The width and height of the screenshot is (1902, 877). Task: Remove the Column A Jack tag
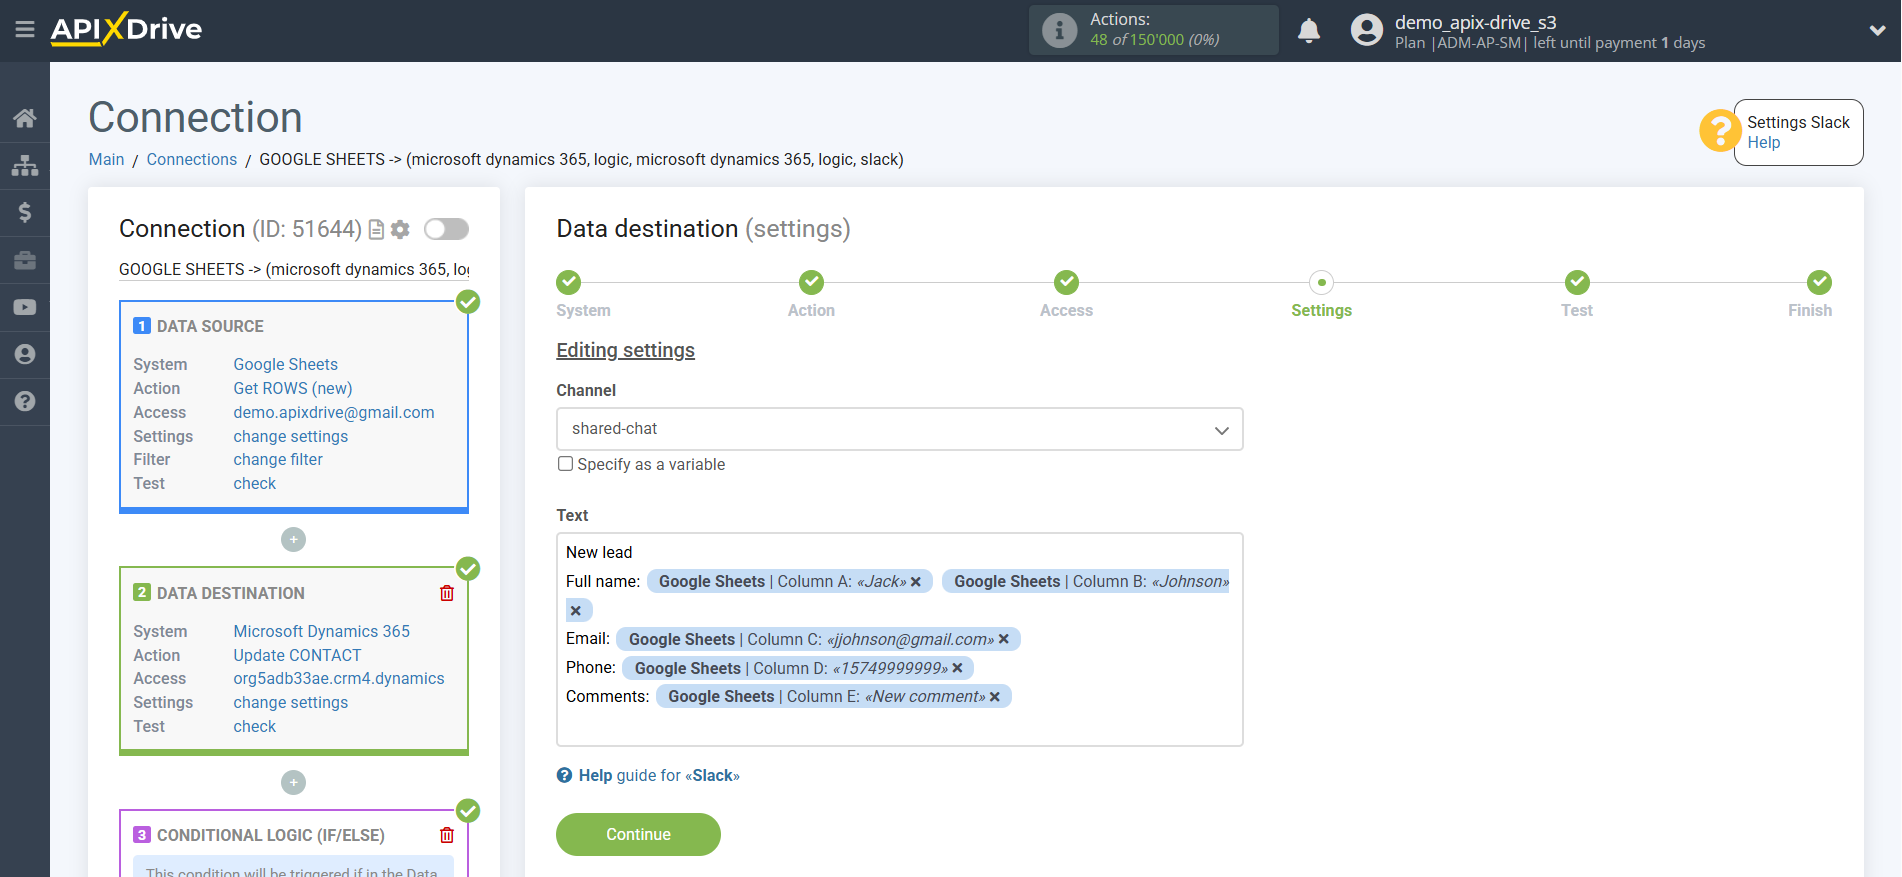[x=915, y=582]
